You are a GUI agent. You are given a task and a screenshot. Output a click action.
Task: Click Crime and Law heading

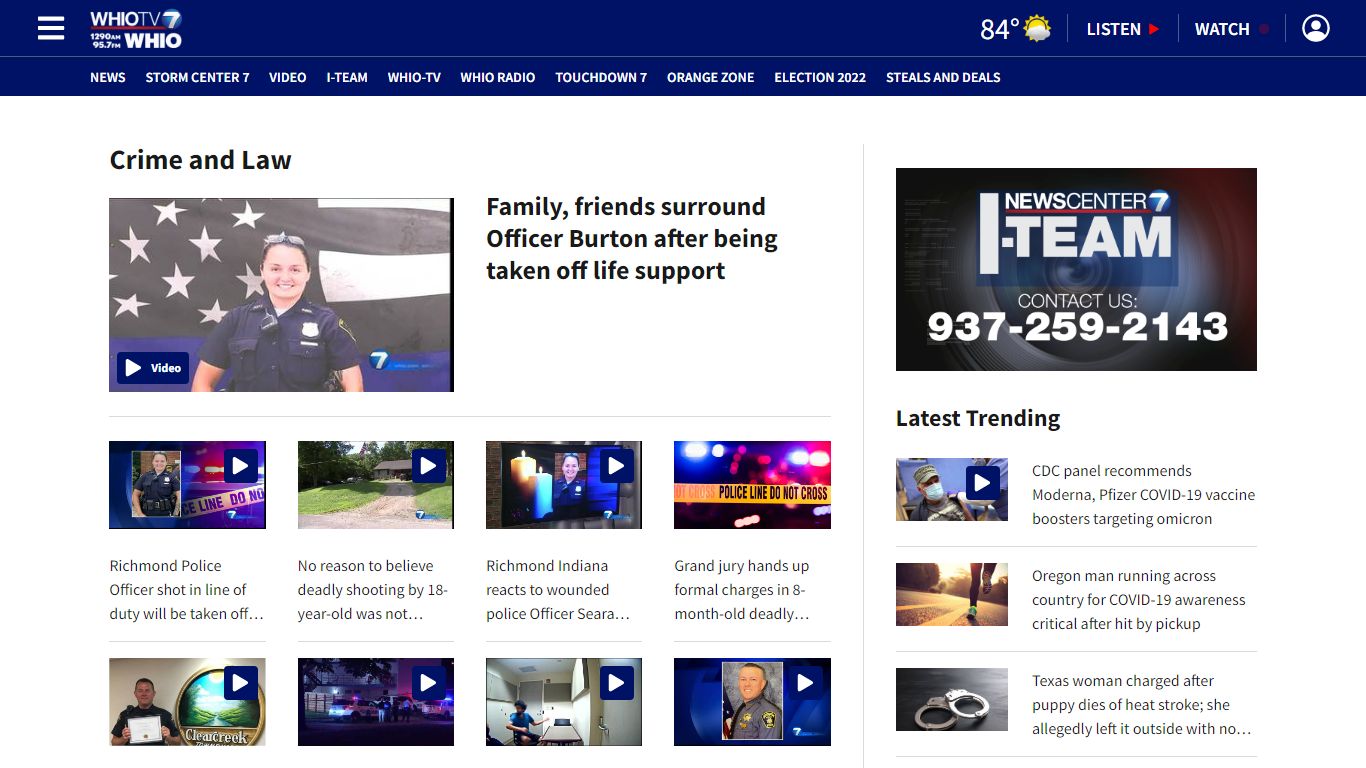(200, 160)
